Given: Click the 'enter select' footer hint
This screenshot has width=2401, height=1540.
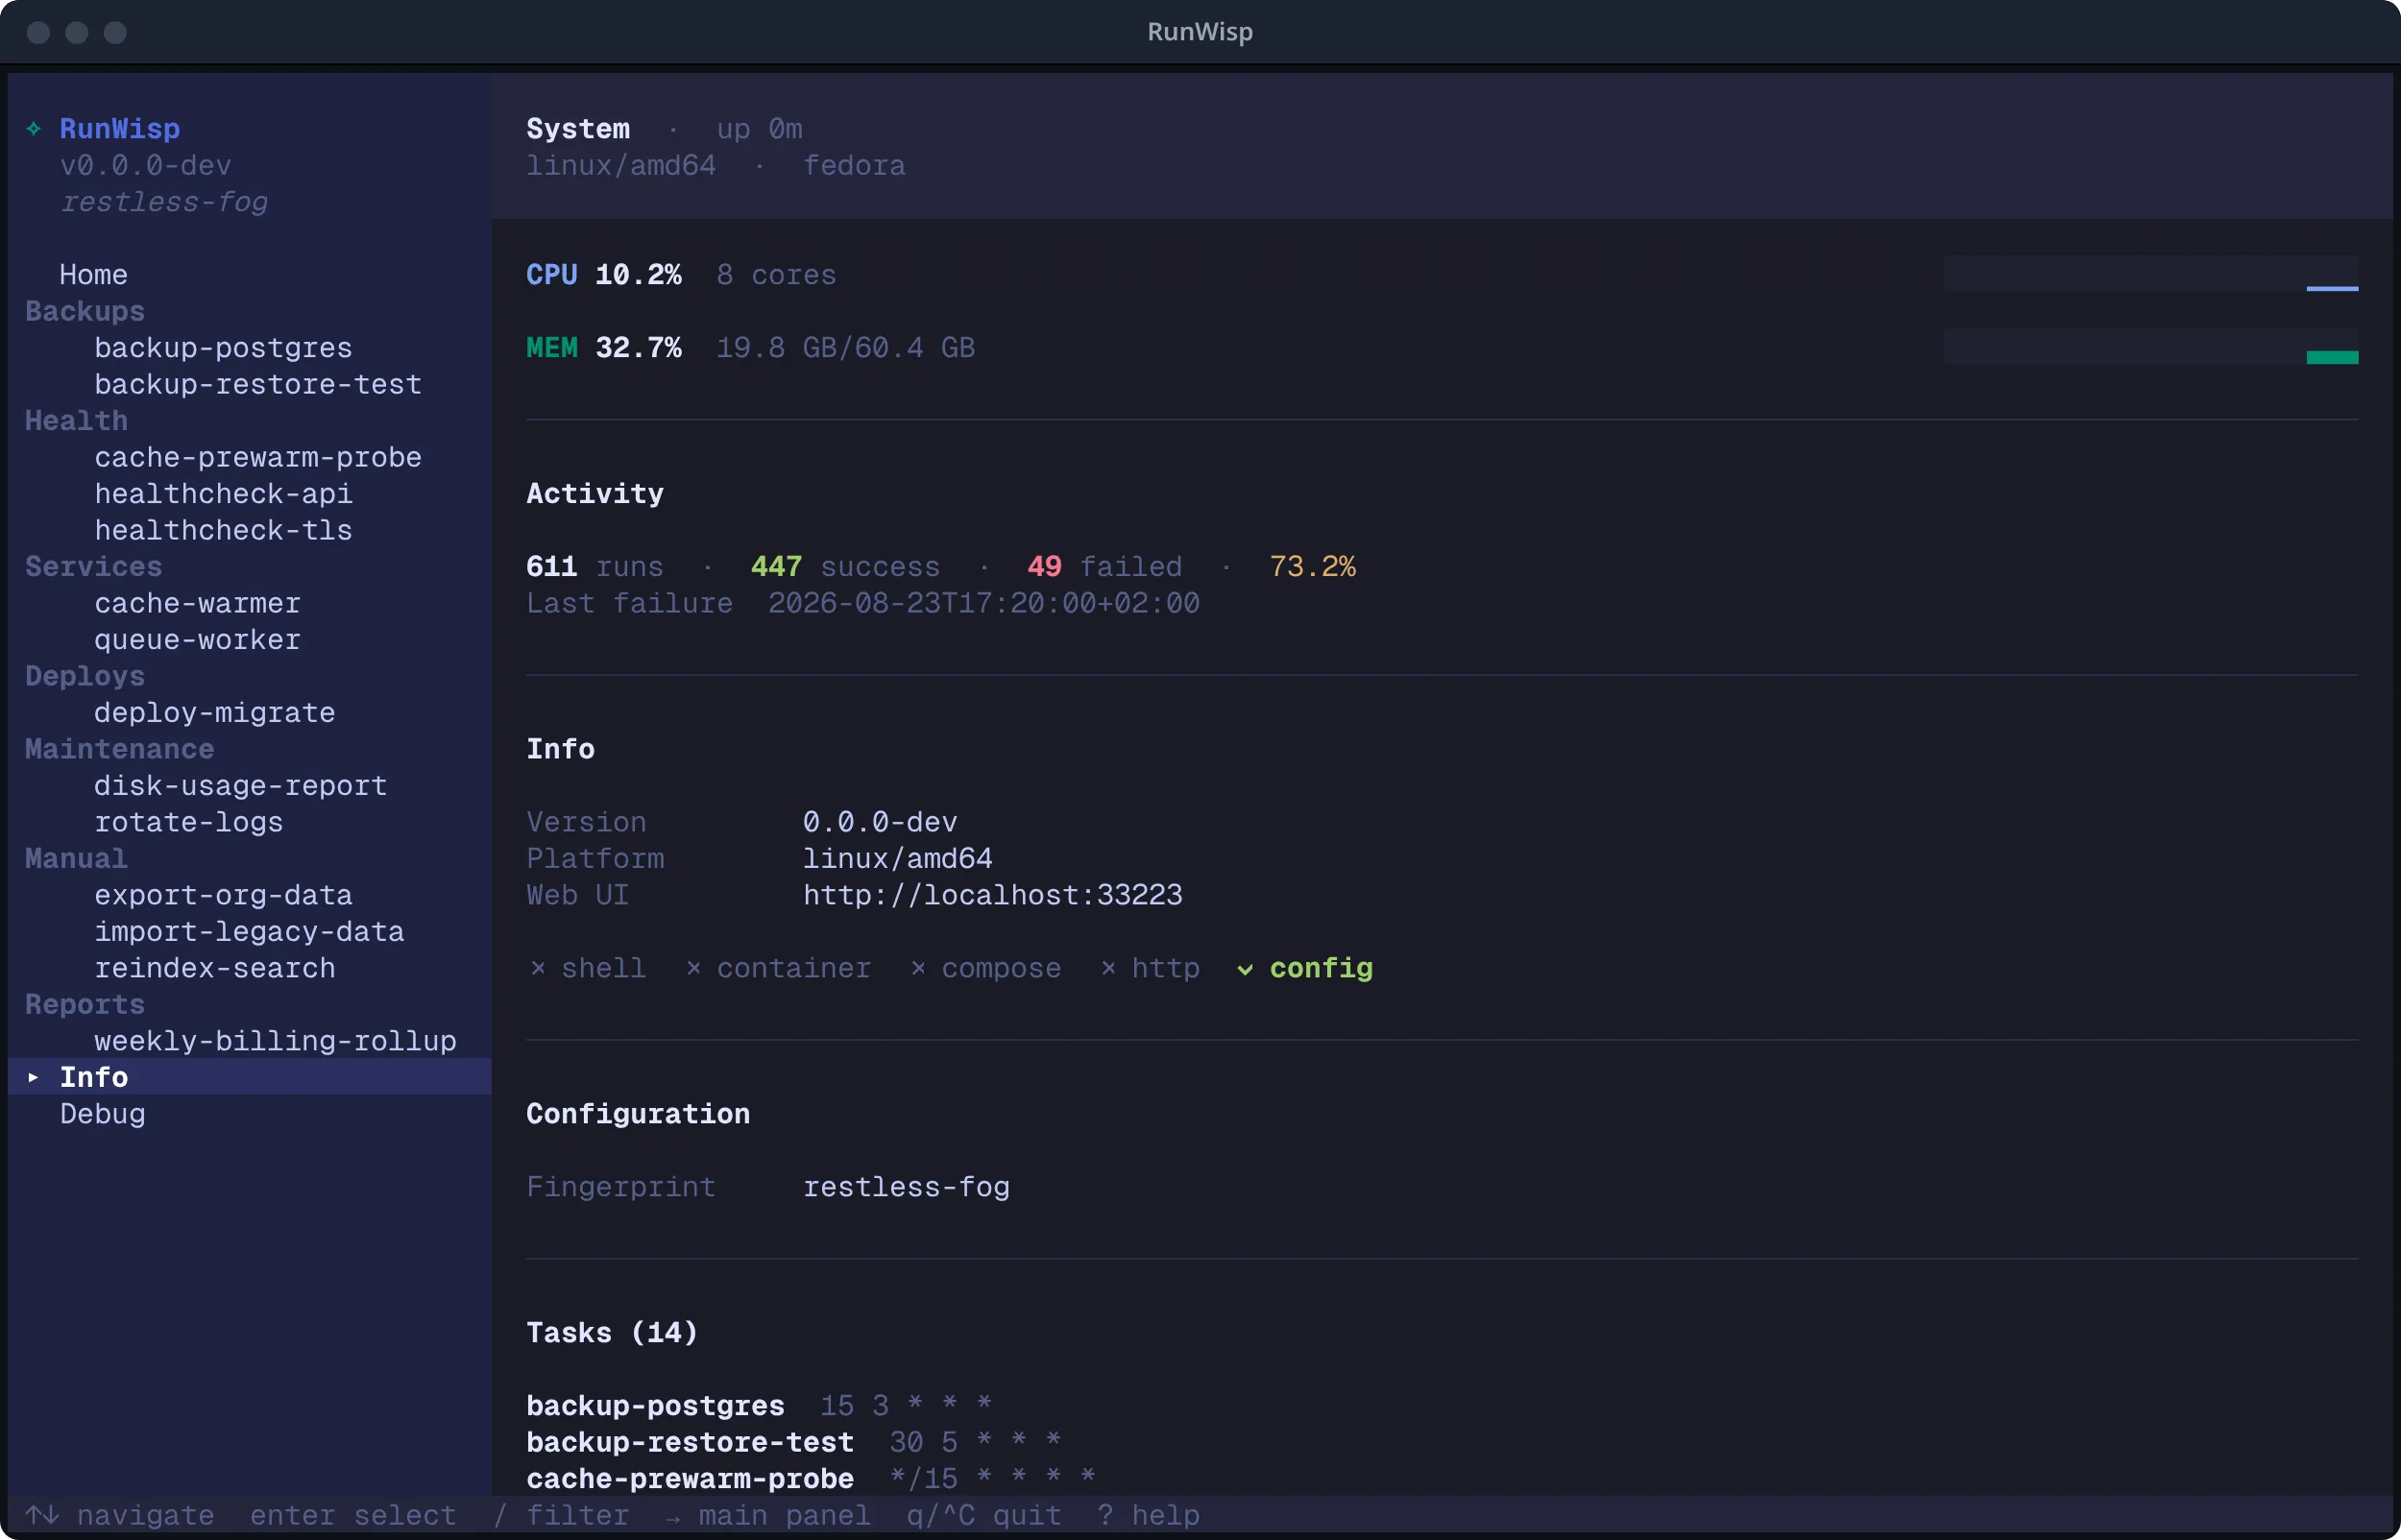Looking at the screenshot, I should pyautogui.click(x=353, y=1515).
